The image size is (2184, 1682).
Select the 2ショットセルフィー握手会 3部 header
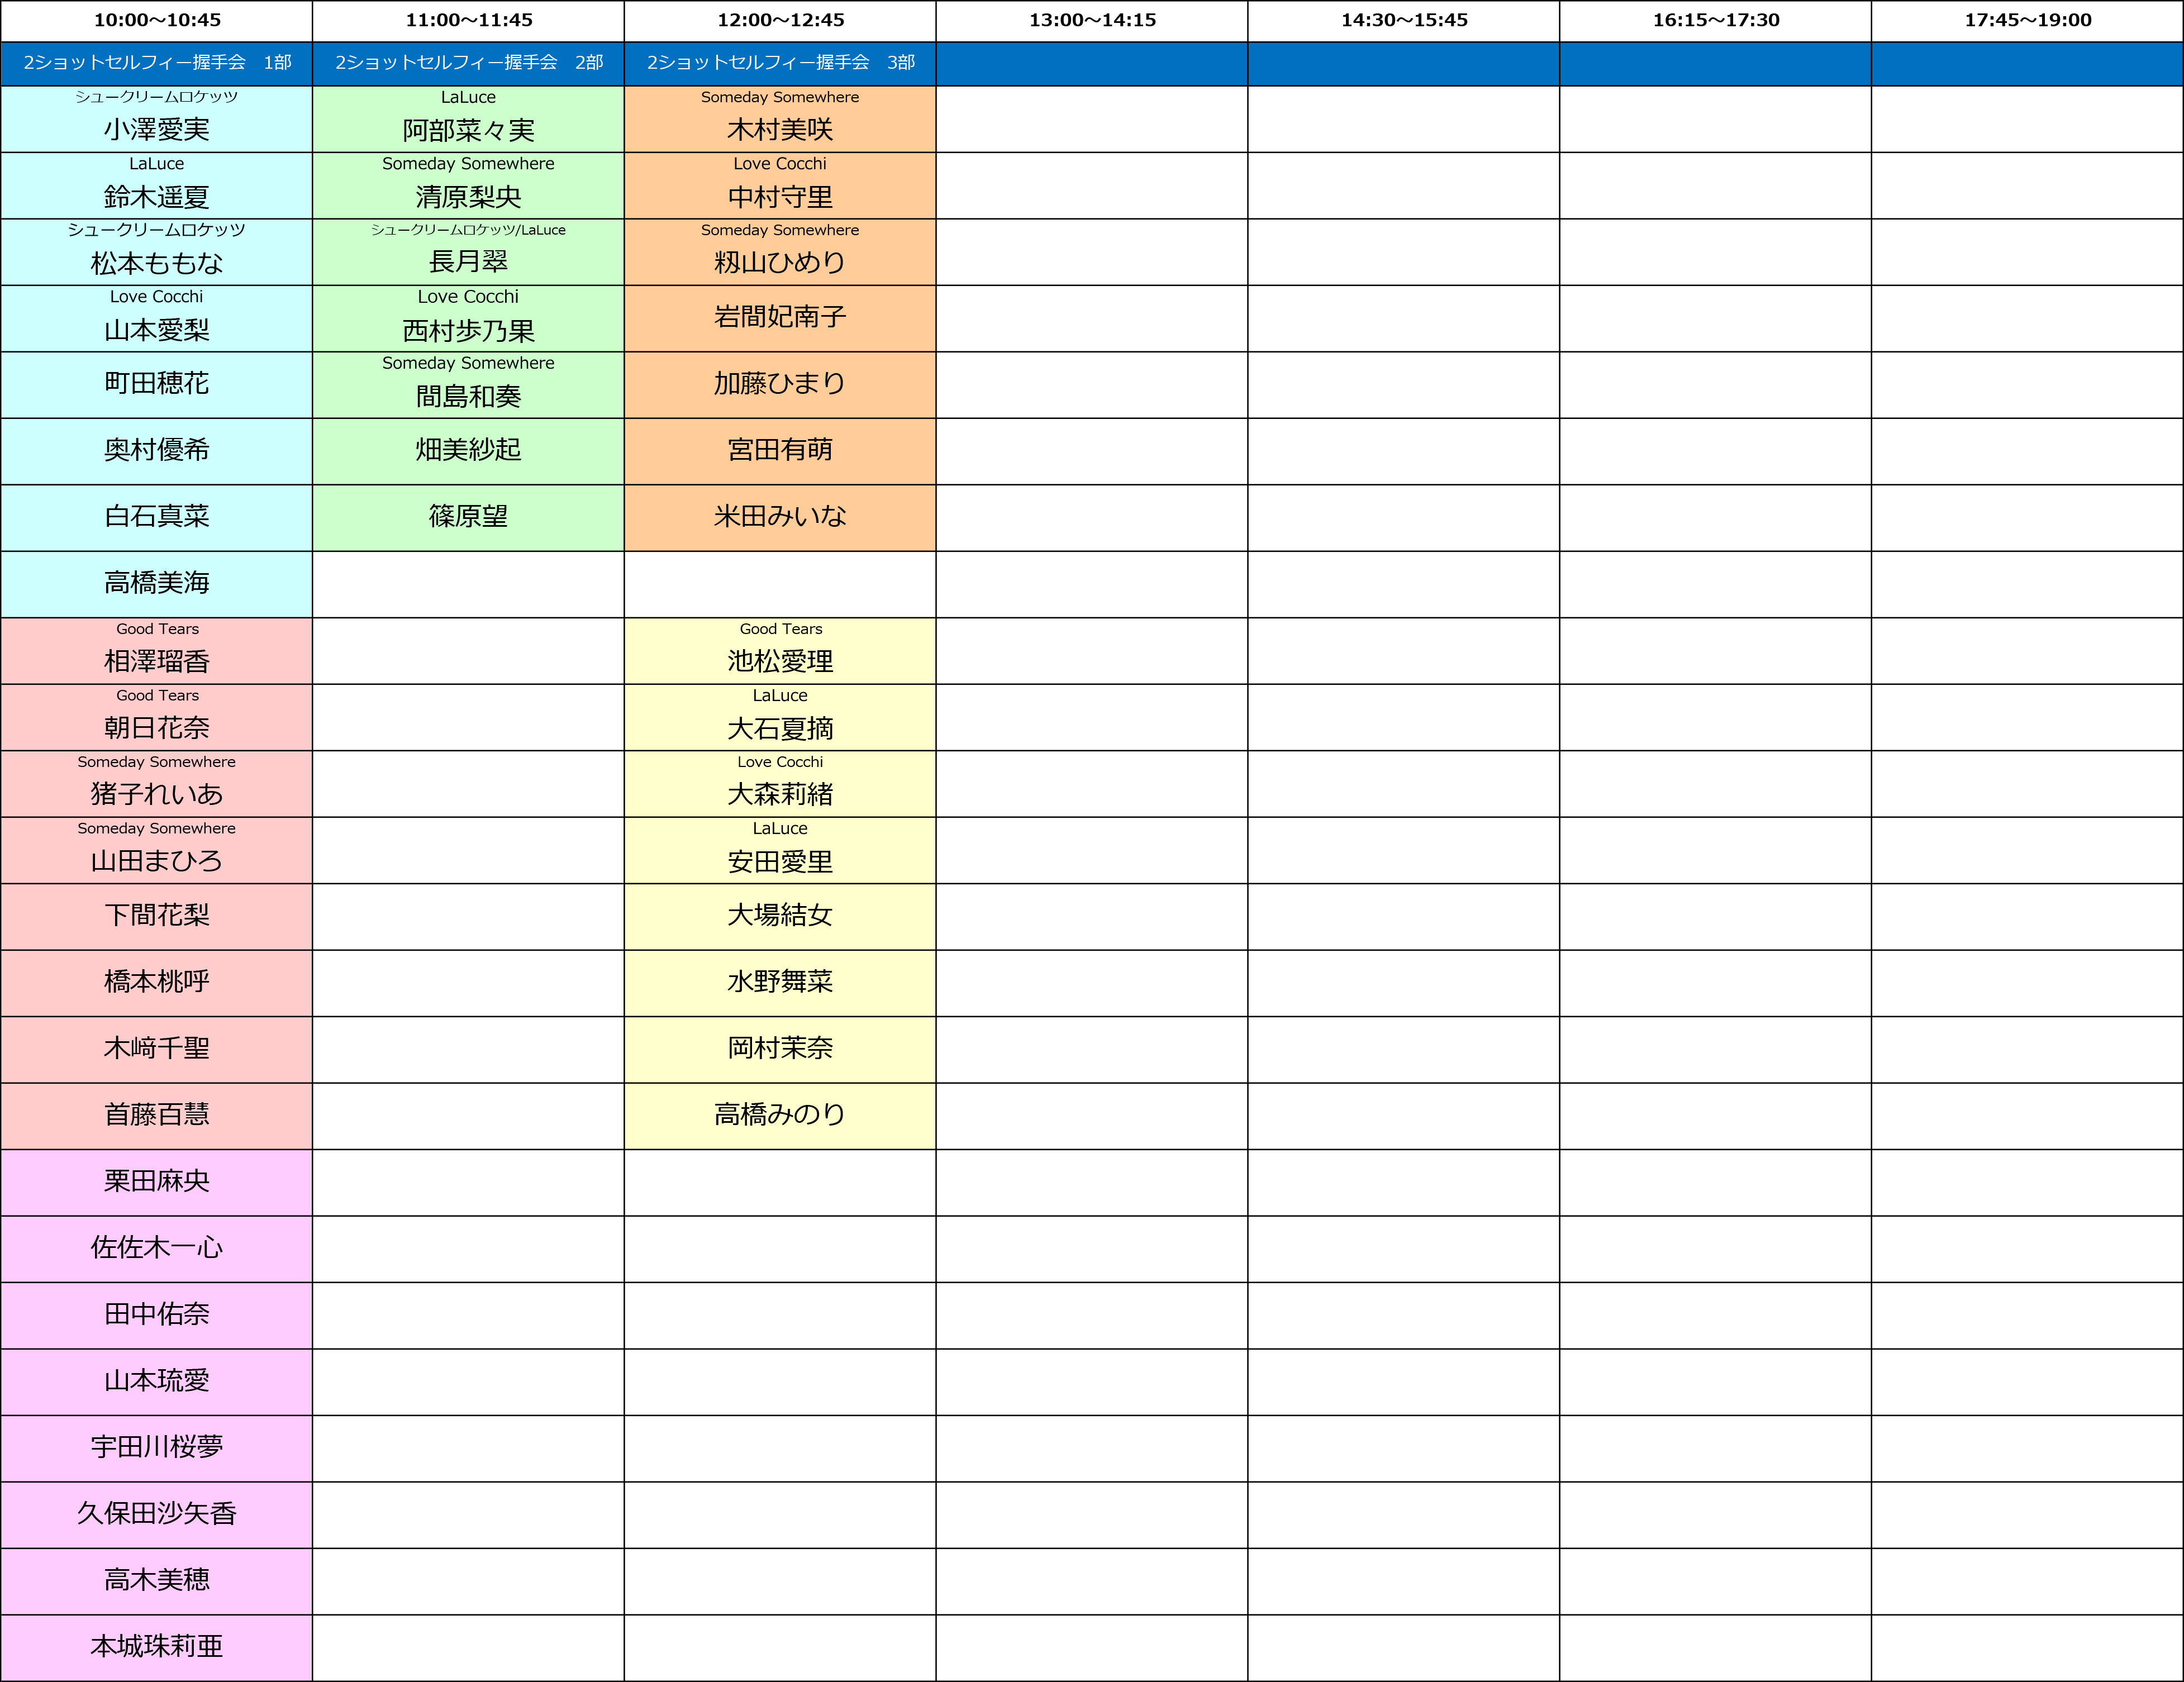pos(780,63)
